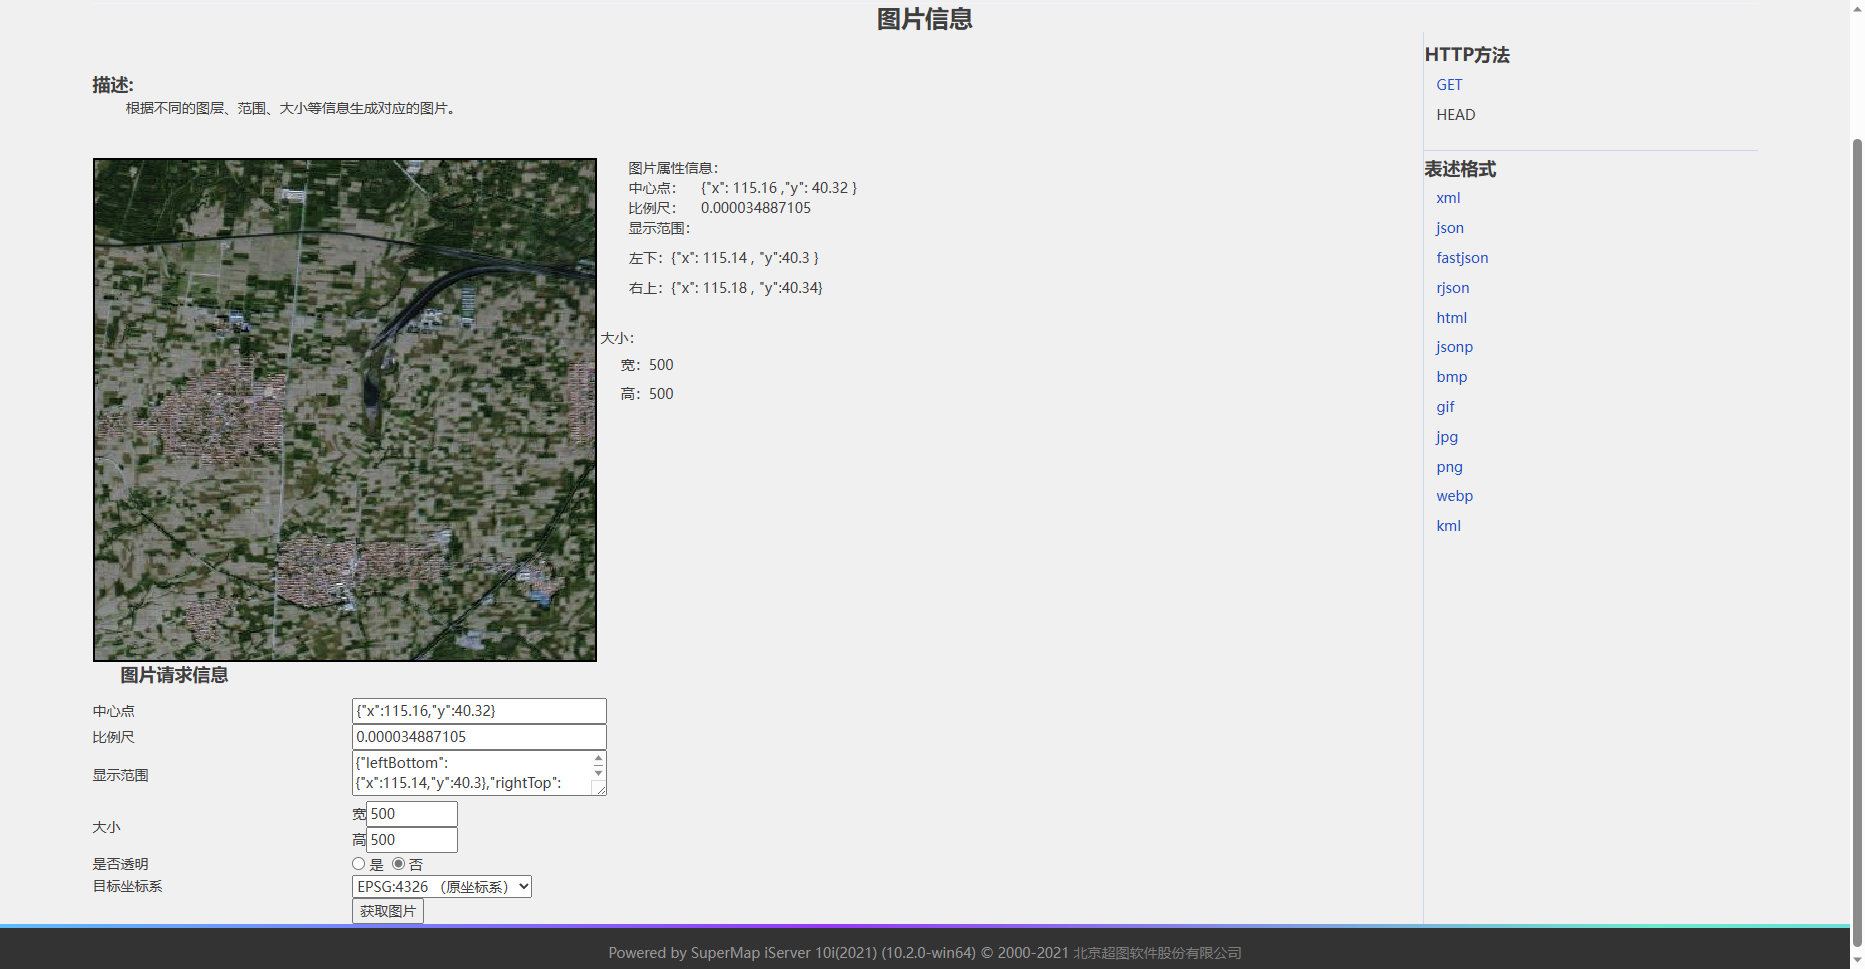
Task: Open the webp format link
Action: 1455,496
